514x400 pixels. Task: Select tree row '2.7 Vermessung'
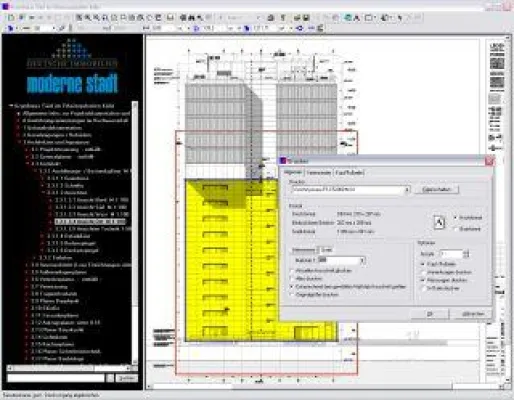[x=49, y=287]
